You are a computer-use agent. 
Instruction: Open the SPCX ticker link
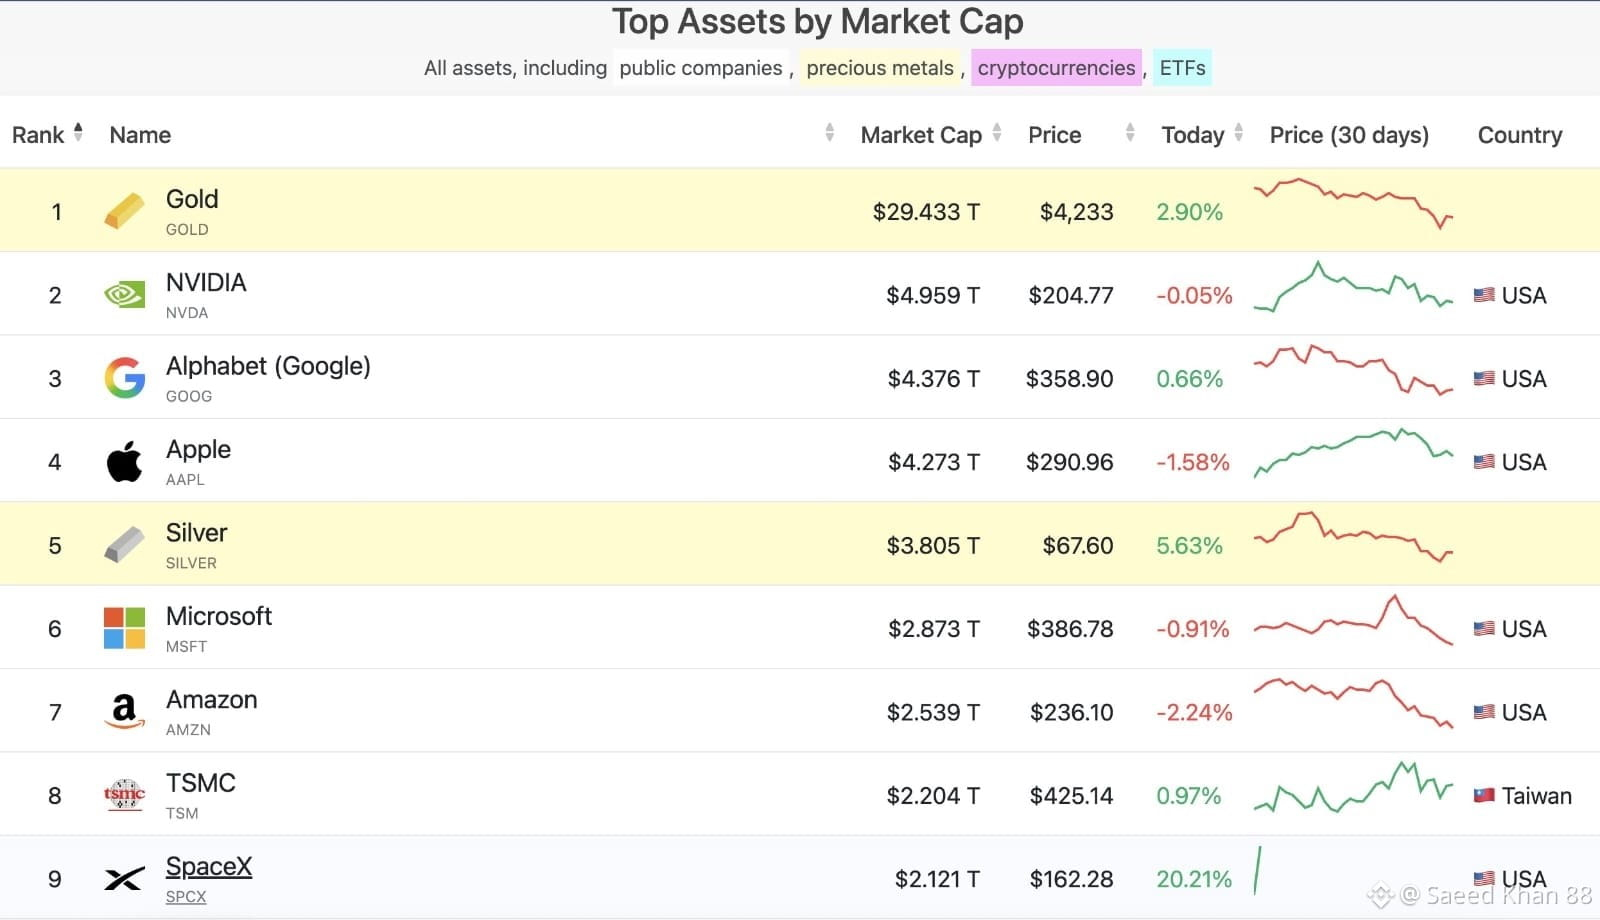coord(186,897)
